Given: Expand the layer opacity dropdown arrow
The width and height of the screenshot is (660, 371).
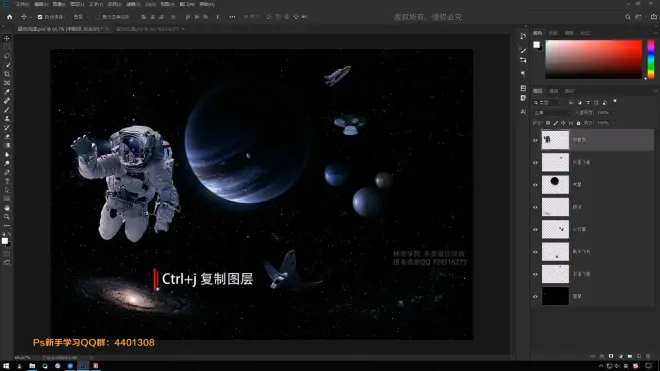Looking at the screenshot, I should click(x=614, y=113).
